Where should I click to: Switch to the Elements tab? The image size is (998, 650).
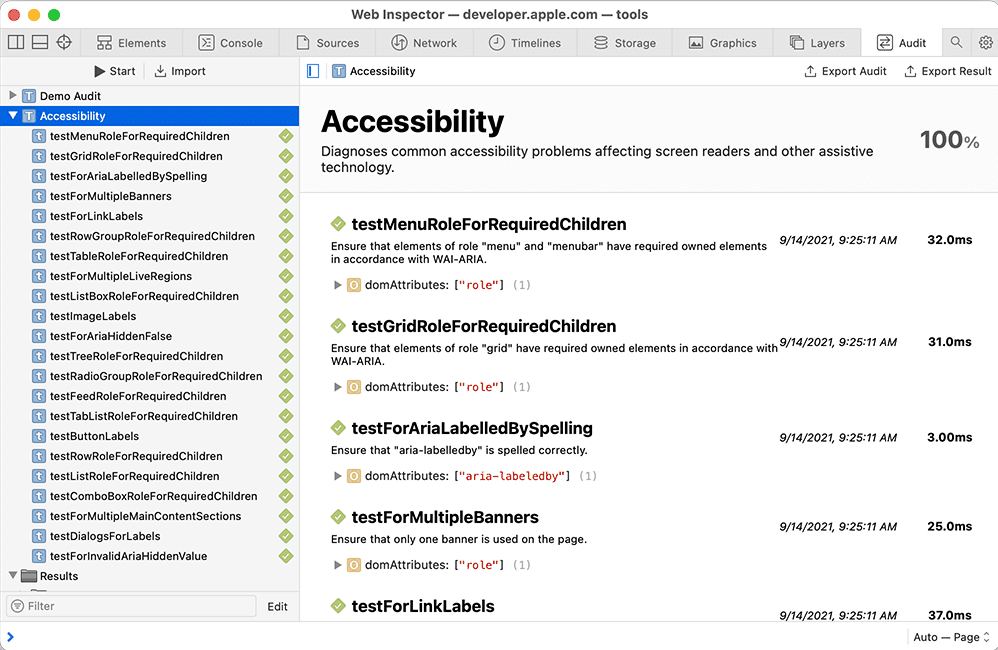tap(131, 43)
